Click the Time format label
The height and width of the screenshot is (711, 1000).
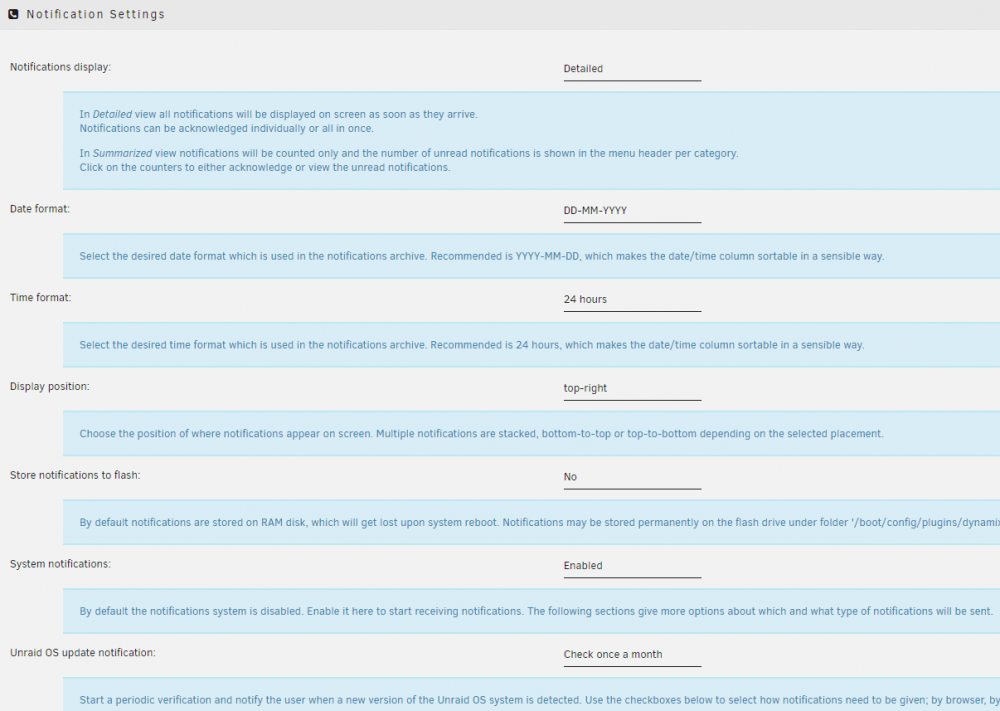click(x=40, y=297)
